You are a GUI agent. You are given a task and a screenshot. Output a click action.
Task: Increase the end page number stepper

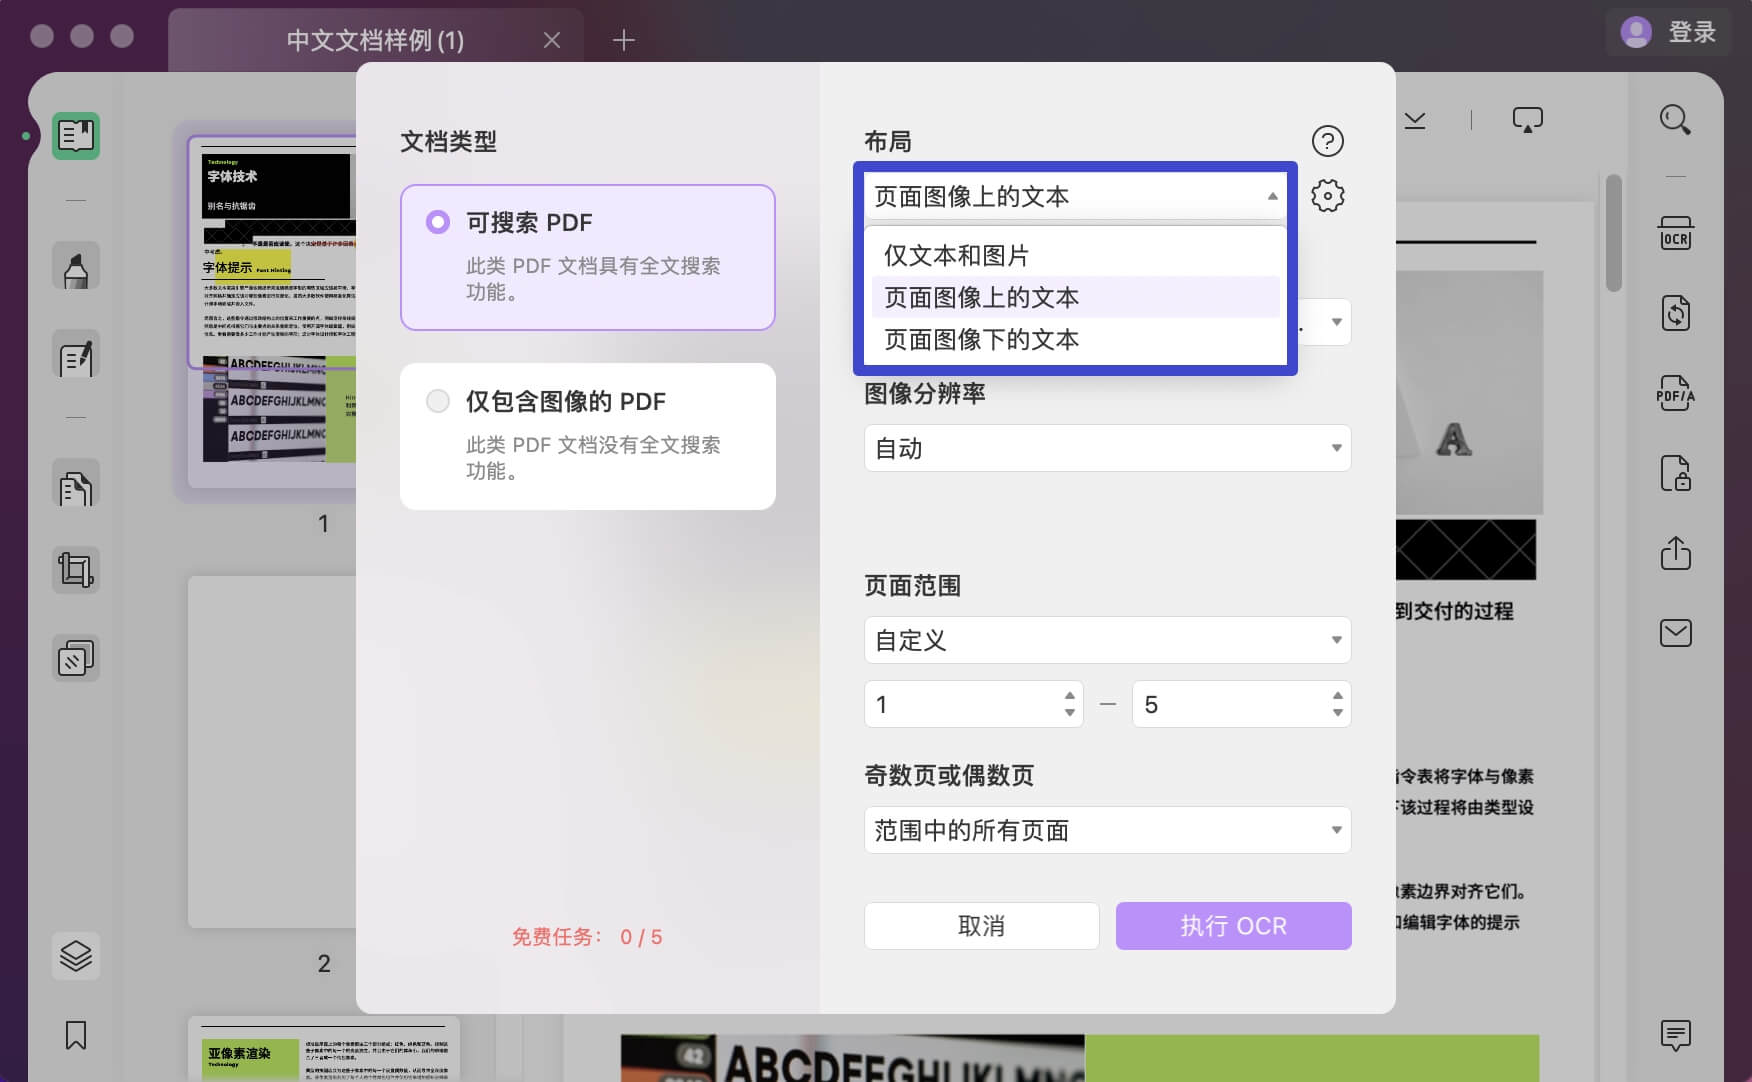coord(1338,695)
